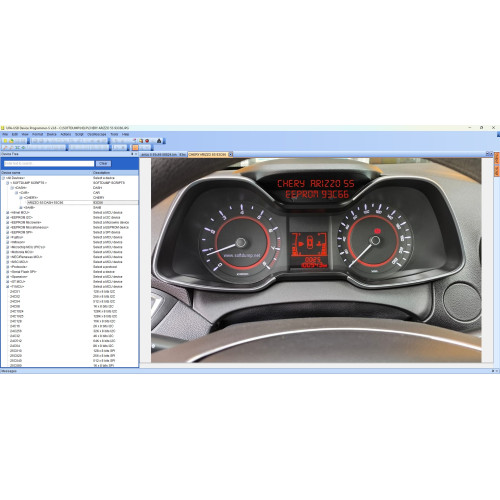The width and height of the screenshot is (500, 500).
Task: Select the 24C64 device row
Action: [x=69, y=346]
